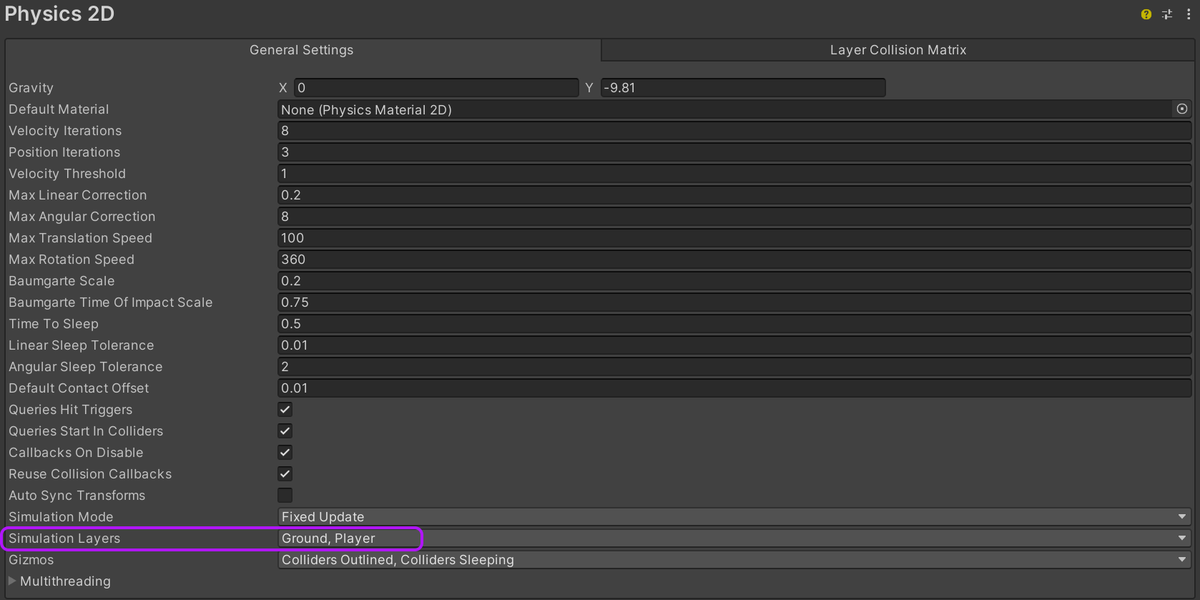Viewport: 1200px width, 600px height.
Task: Open the preset selector sliders icon
Action: [1166, 14]
